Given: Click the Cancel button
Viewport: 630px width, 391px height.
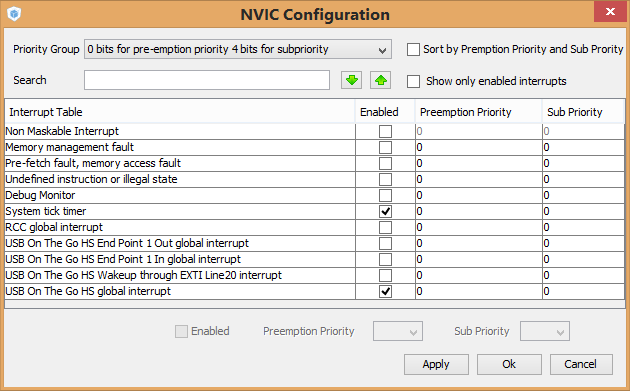Looking at the screenshot, I should coord(581,364).
